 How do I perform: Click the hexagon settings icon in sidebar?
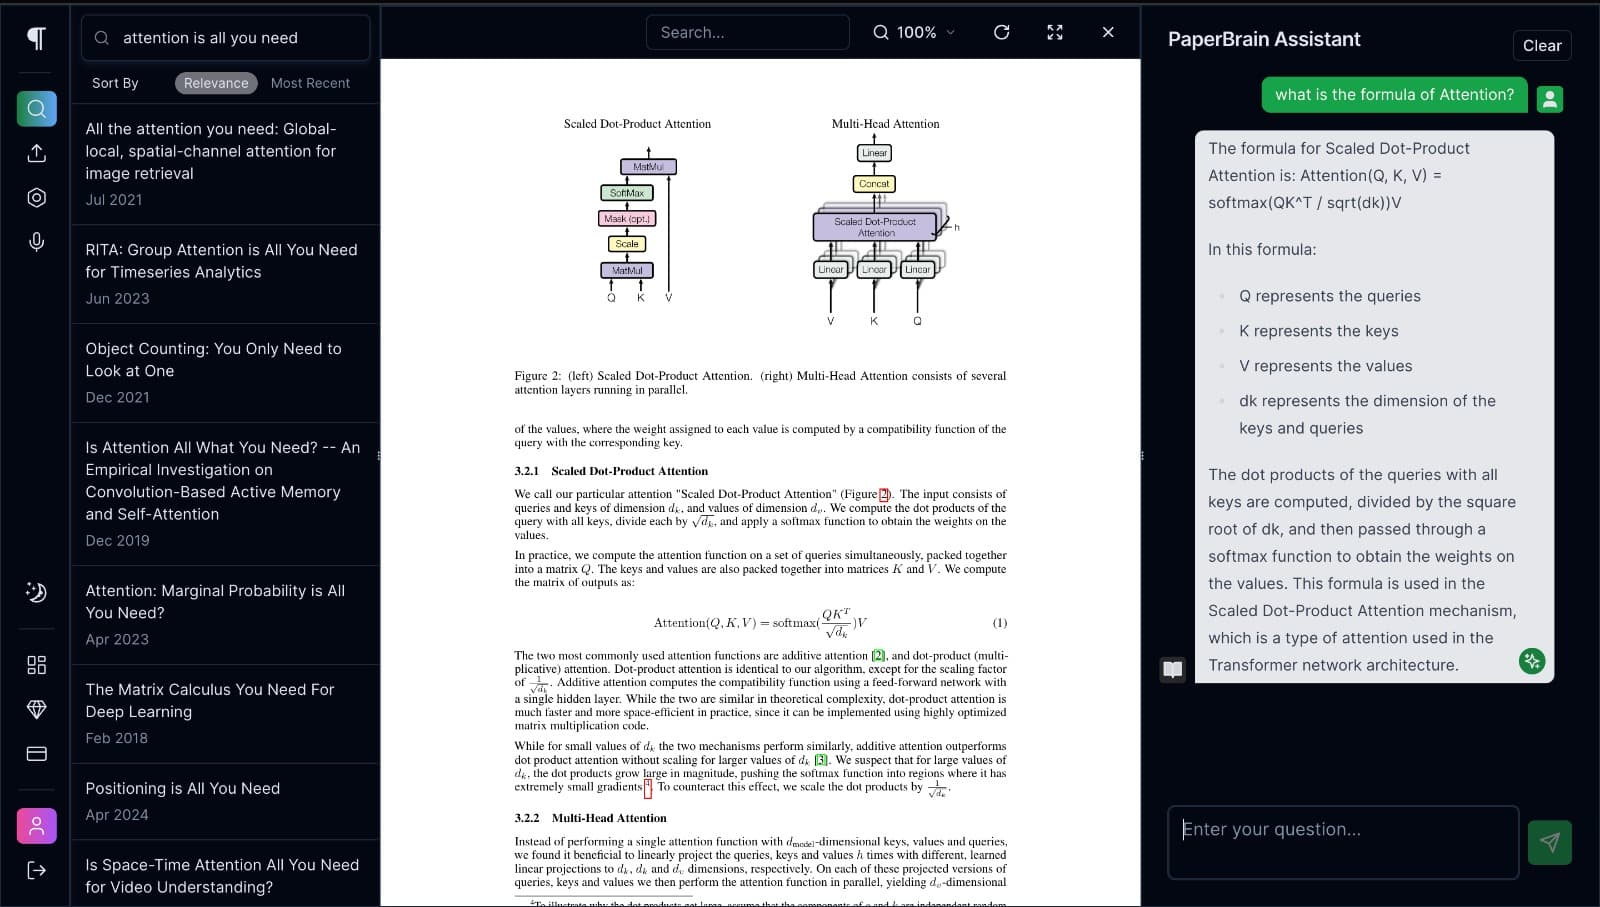tap(36, 197)
